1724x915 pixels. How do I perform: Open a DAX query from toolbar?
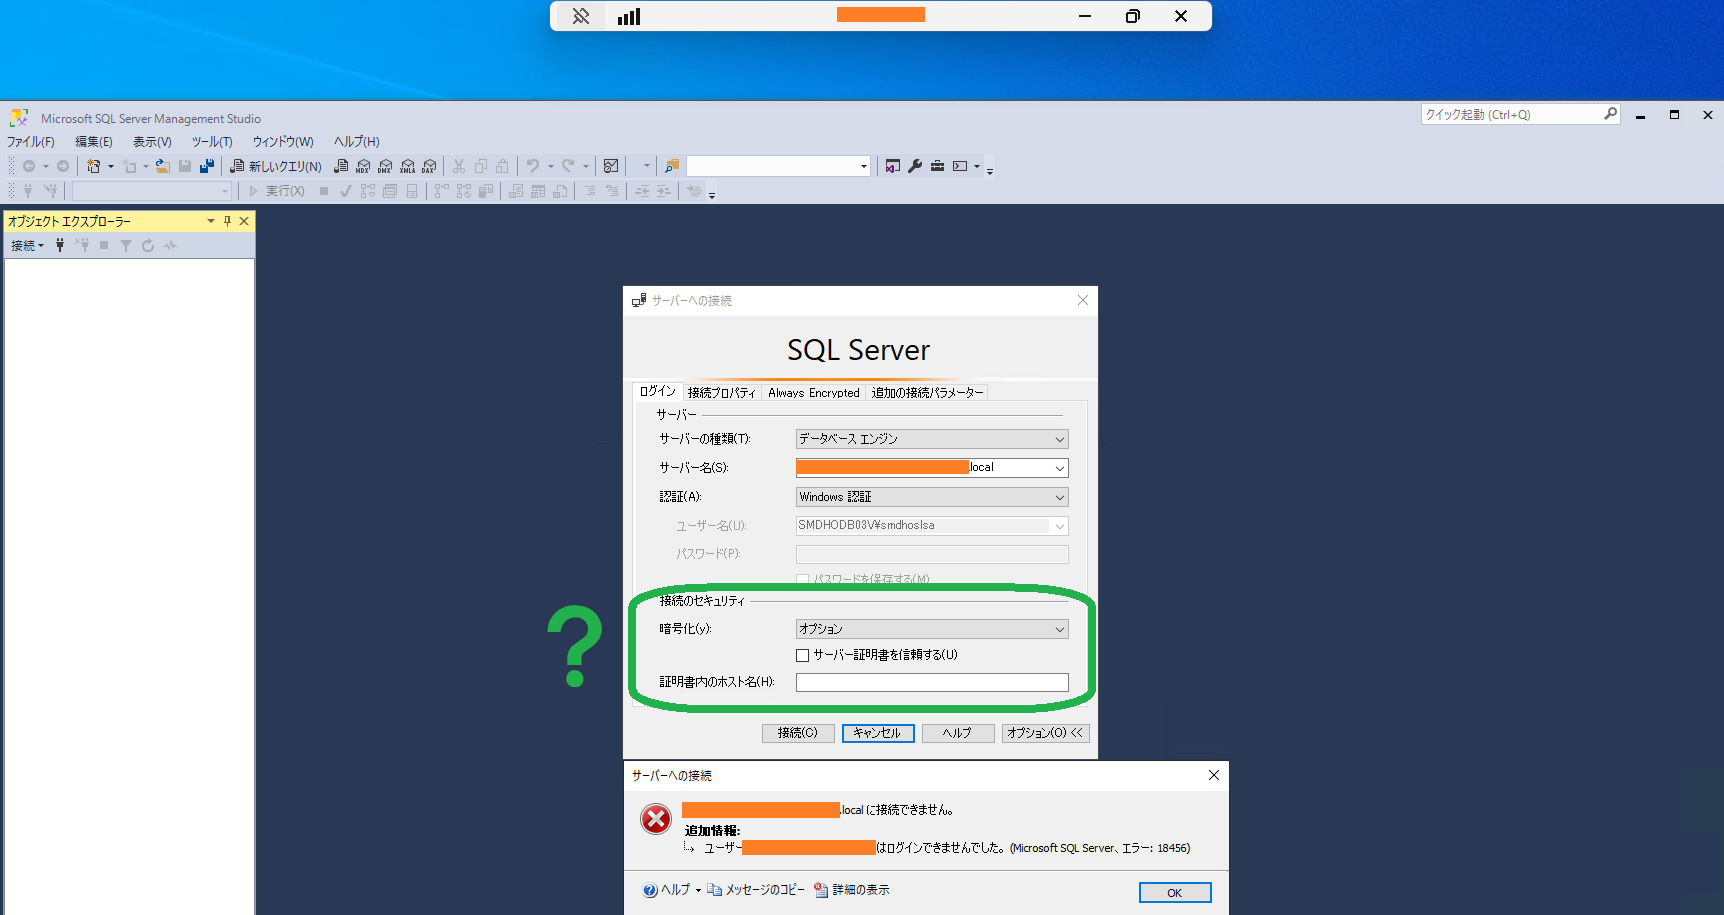pos(429,166)
